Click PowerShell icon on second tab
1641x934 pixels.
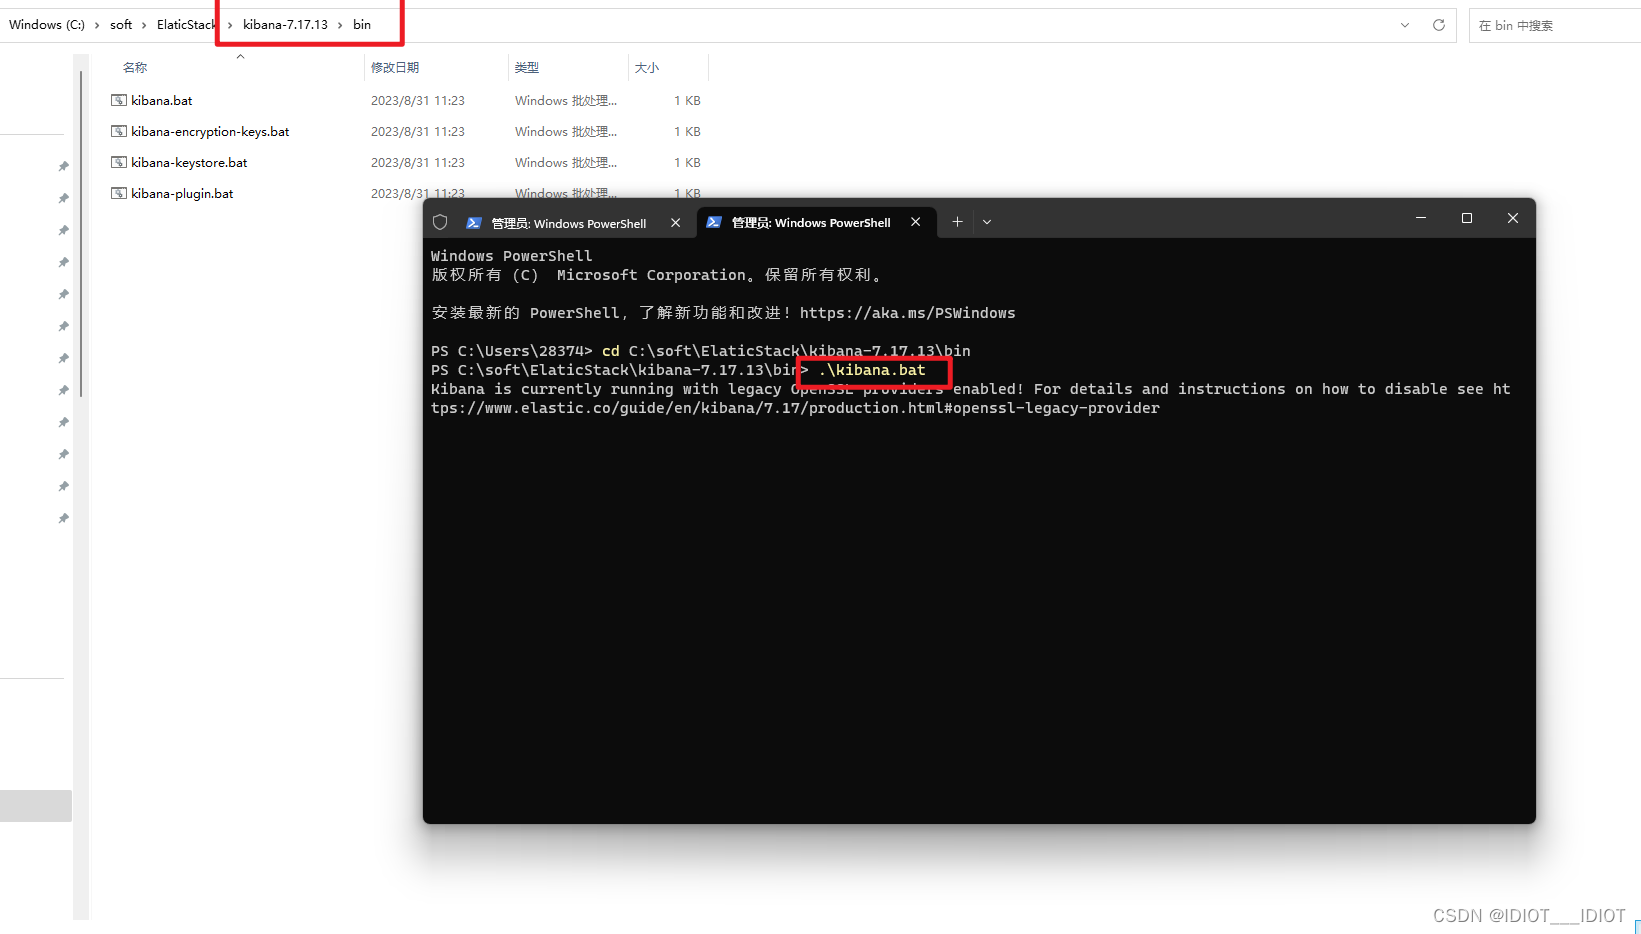[714, 222]
